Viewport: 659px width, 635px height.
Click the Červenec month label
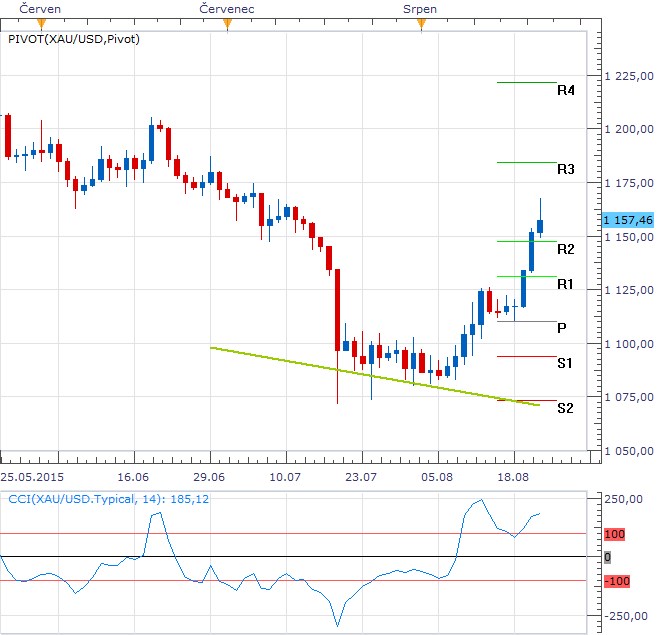pyautogui.click(x=227, y=9)
